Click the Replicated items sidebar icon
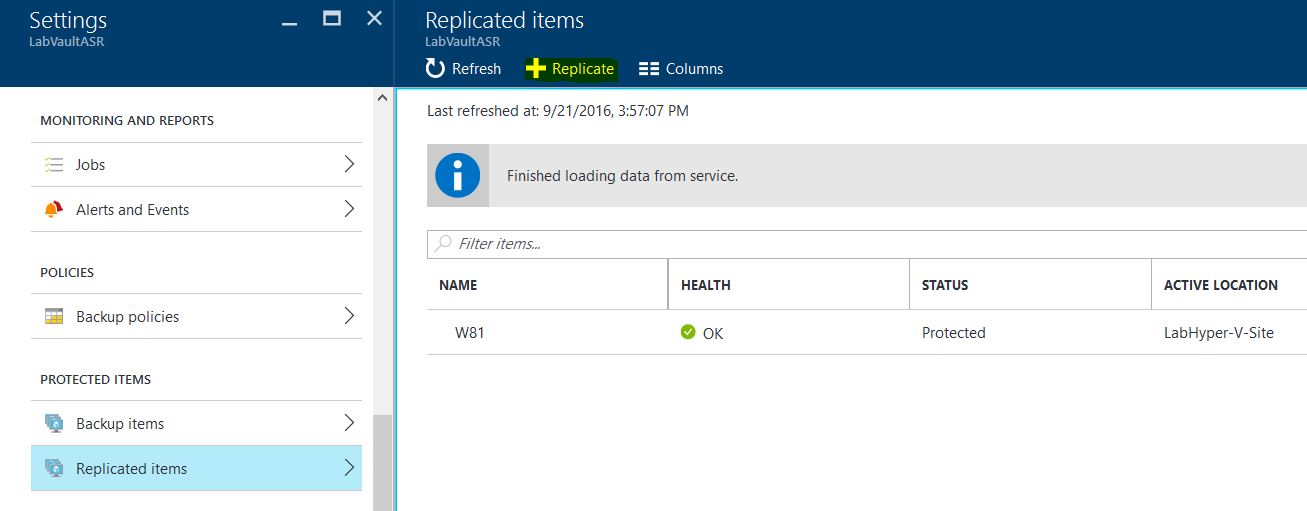The image size is (1307, 511). tap(54, 469)
